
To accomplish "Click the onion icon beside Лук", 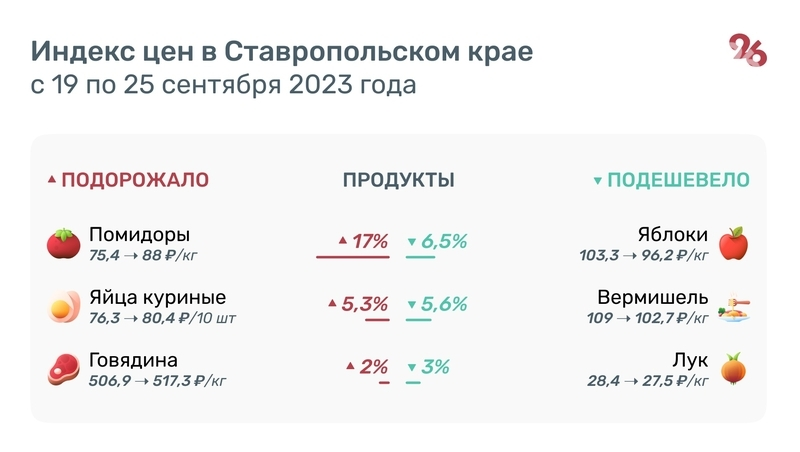I will tap(734, 370).
